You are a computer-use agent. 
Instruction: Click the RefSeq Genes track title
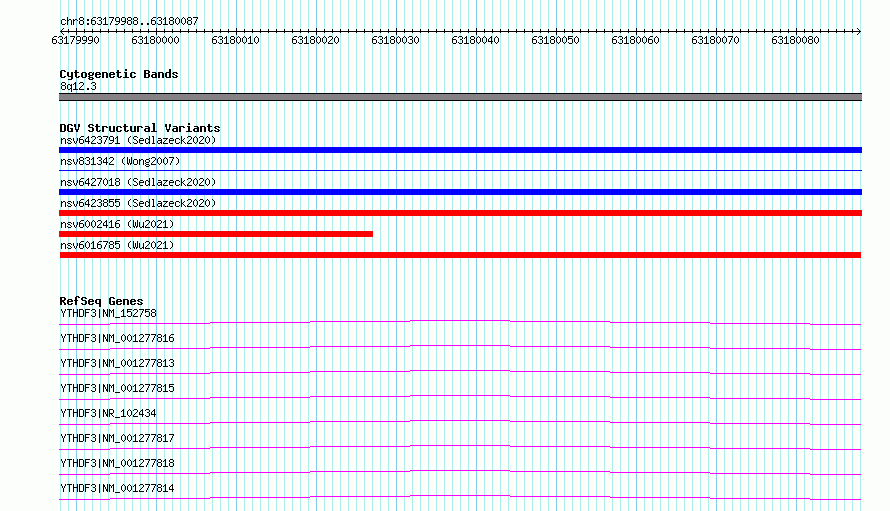click(x=101, y=301)
